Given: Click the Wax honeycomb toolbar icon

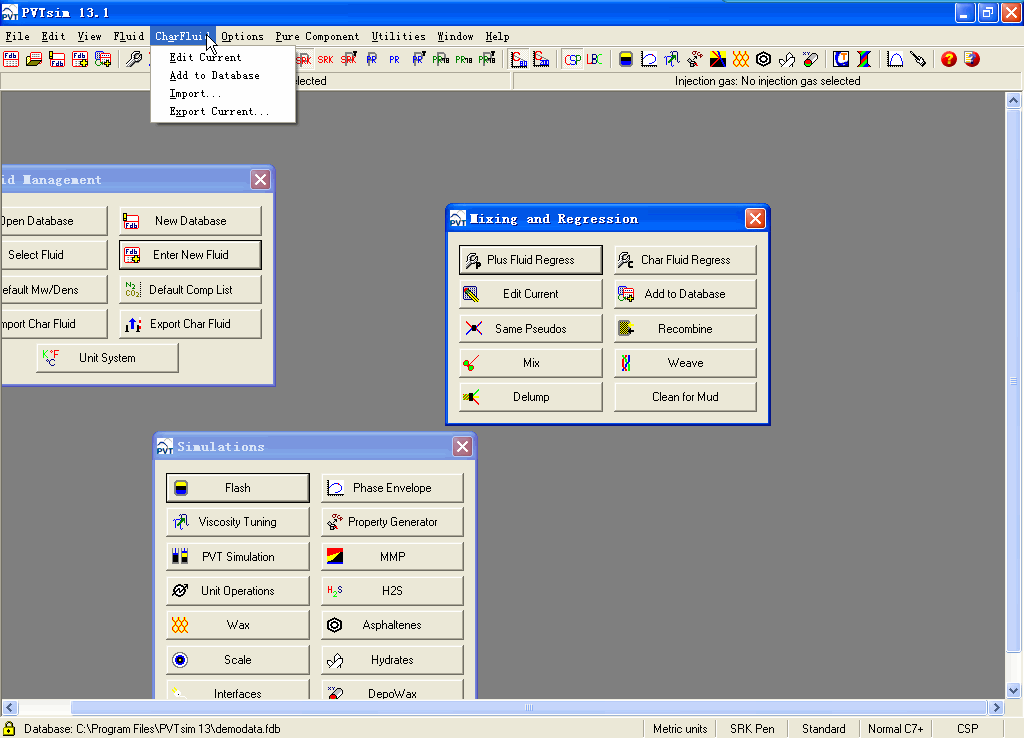Looking at the screenshot, I should [x=741, y=59].
